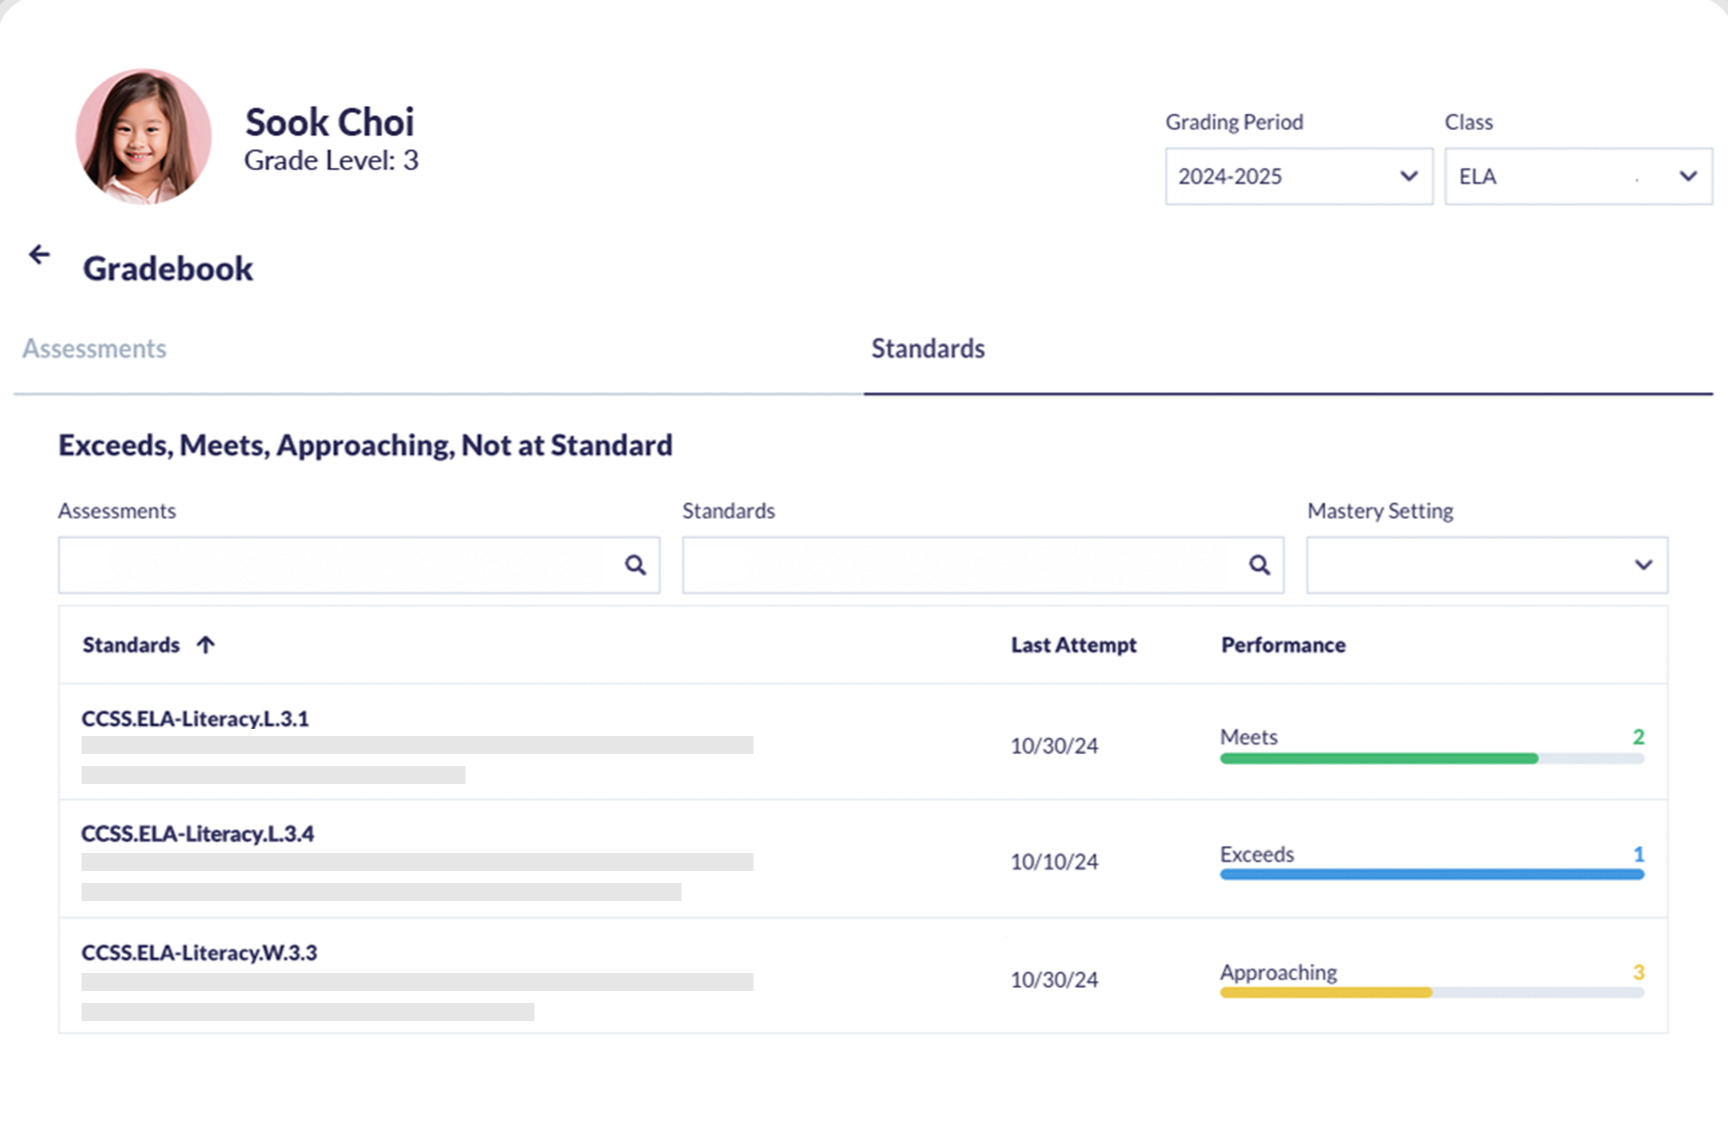Switch to the Assessments tab
Screen dimensions: 1728x1132
[x=95, y=349]
